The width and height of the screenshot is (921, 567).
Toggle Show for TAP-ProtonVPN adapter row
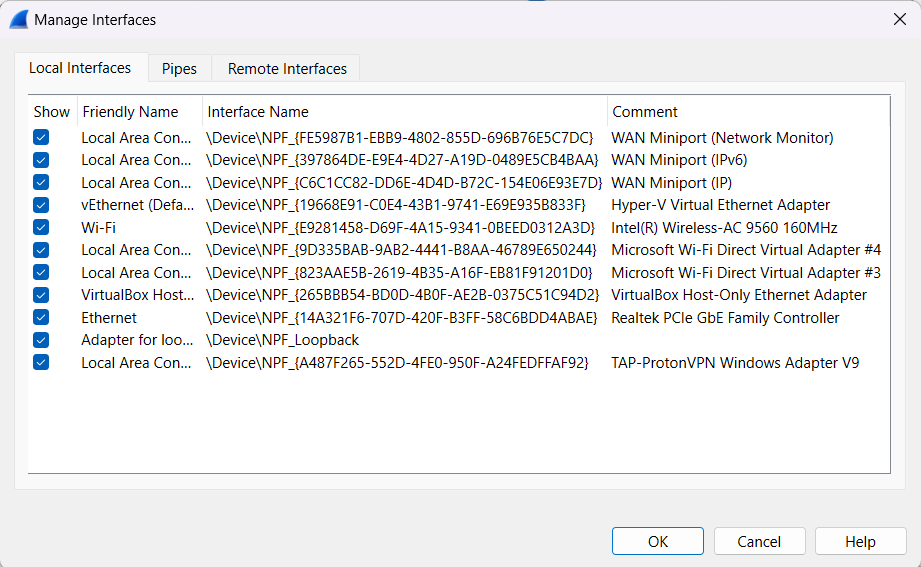(41, 363)
